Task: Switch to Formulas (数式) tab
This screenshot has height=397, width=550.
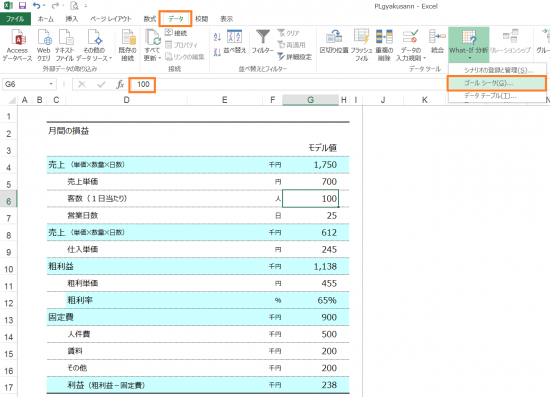Action: [150, 19]
